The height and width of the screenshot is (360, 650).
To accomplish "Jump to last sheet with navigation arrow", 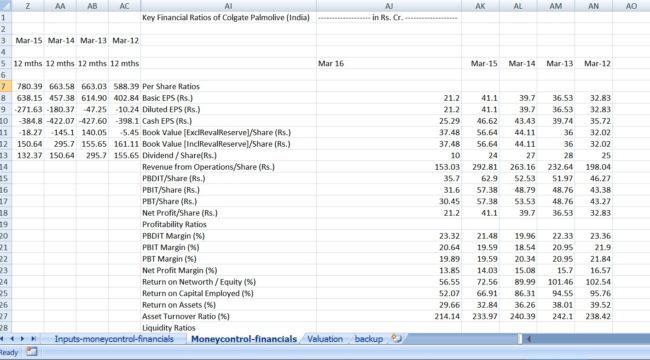I will point(33,339).
